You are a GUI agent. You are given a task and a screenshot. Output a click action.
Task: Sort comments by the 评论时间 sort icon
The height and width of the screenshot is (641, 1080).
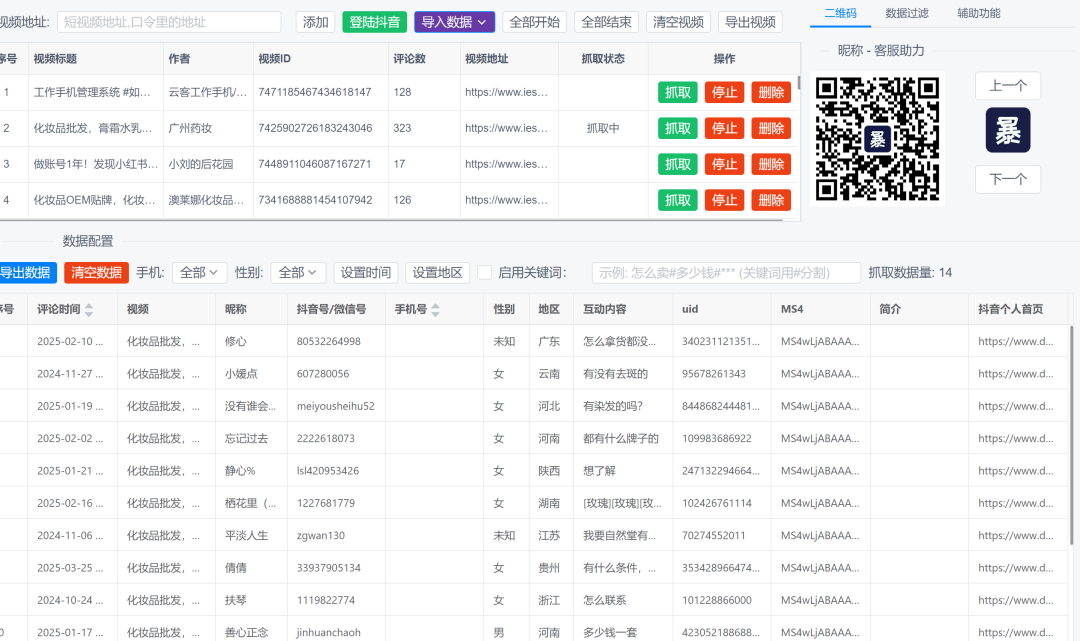(x=89, y=310)
